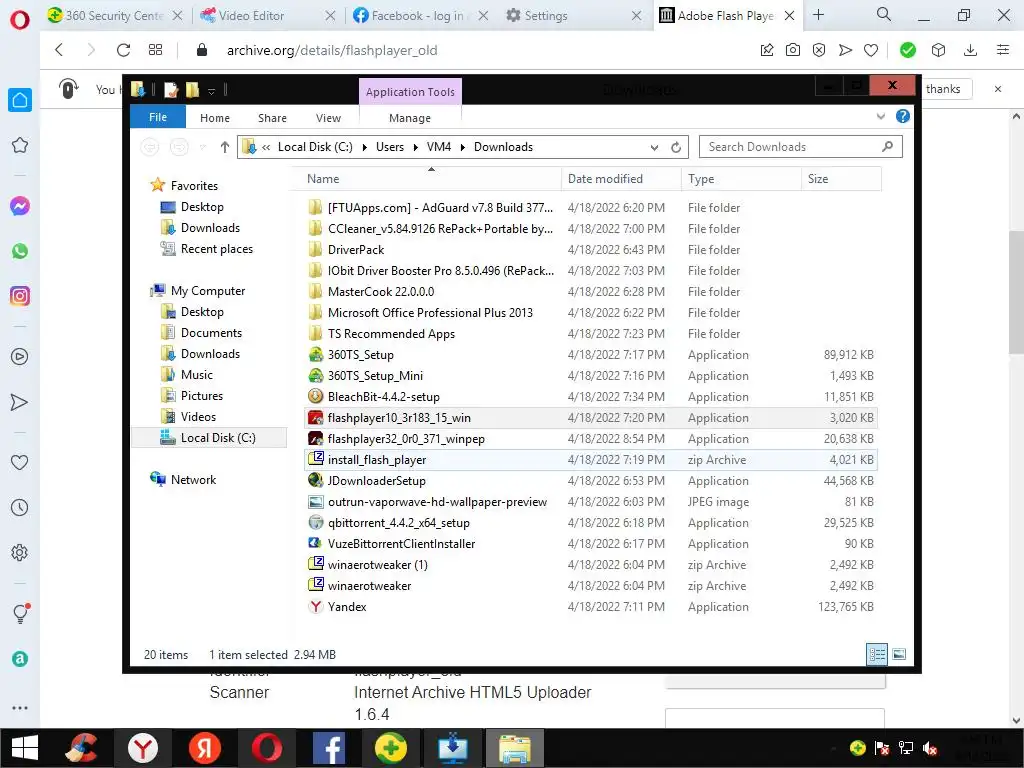Open a new Opera tab
The height and width of the screenshot is (768, 1024).
(x=818, y=15)
